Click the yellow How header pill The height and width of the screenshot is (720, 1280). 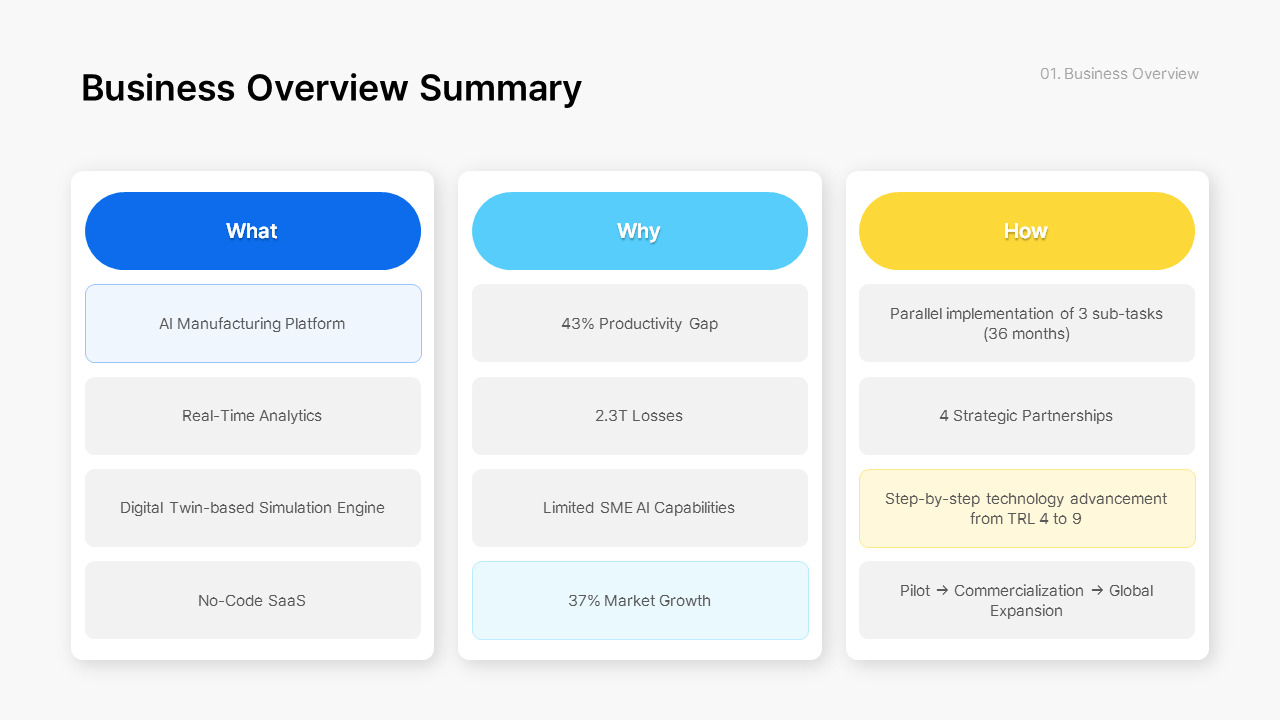click(x=1027, y=231)
